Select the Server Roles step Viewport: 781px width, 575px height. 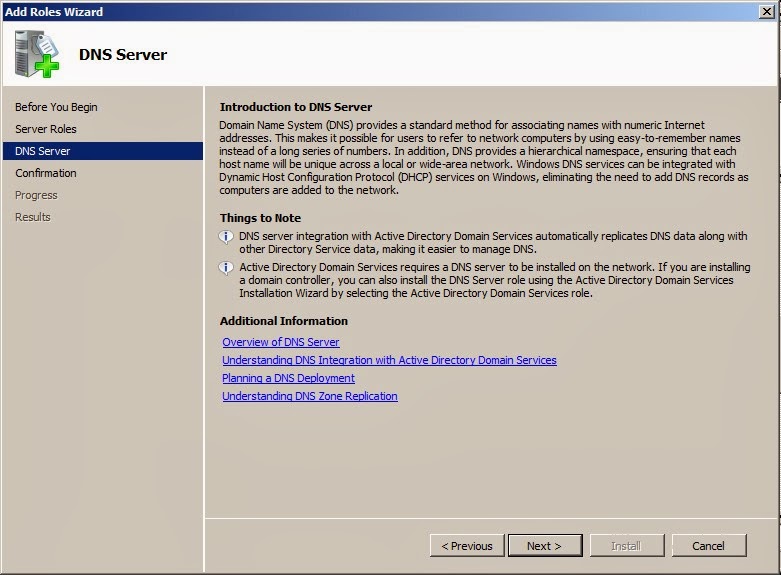46,129
